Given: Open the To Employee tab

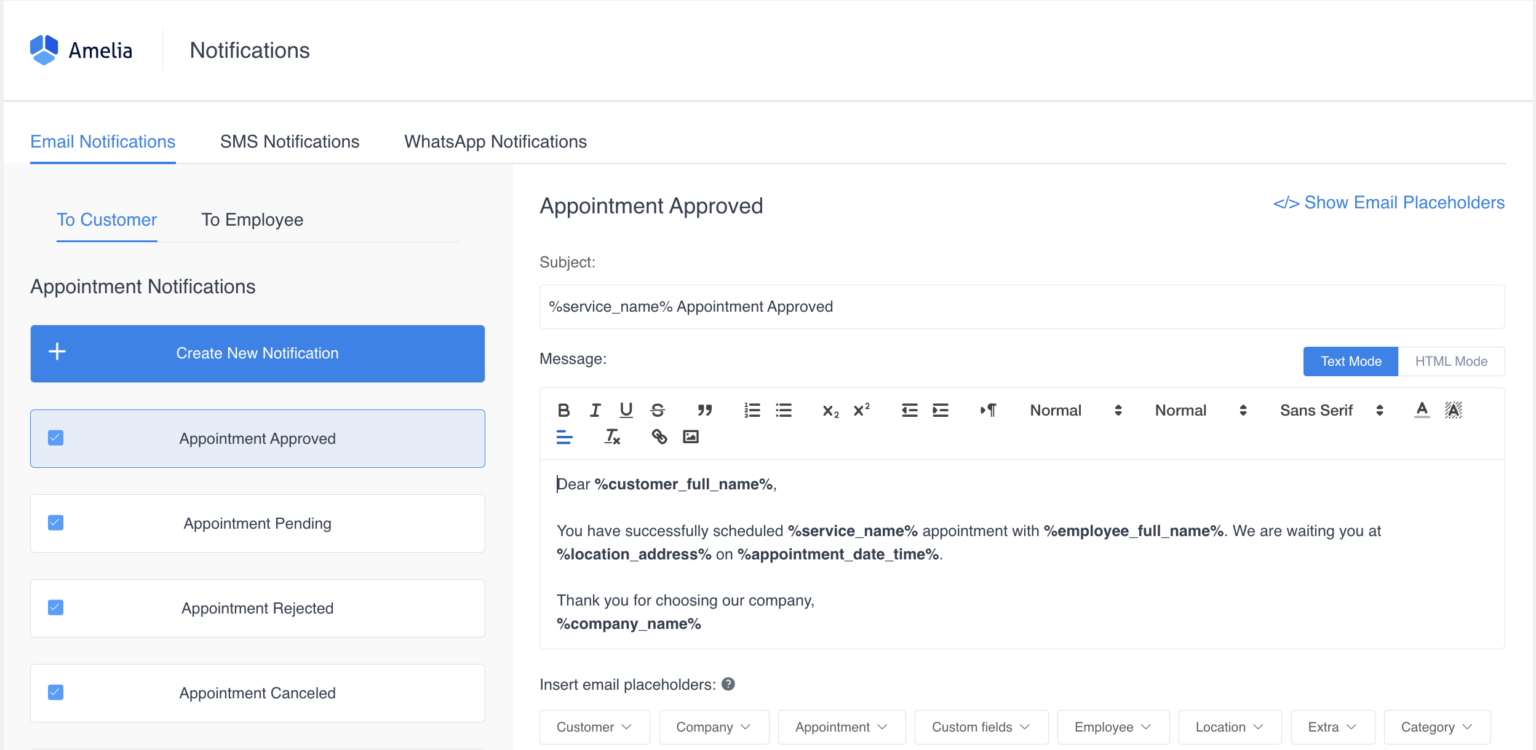Looking at the screenshot, I should point(252,219).
